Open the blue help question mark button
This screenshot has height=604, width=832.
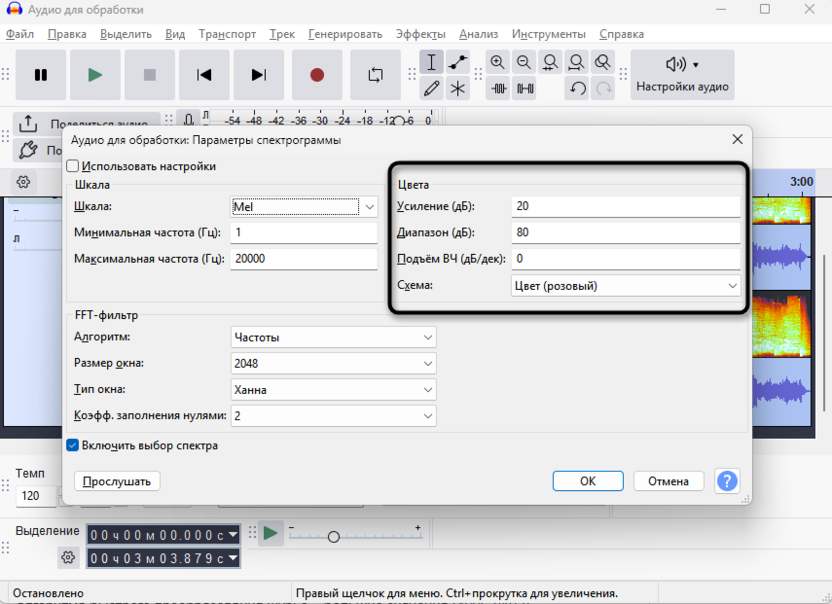click(x=727, y=481)
